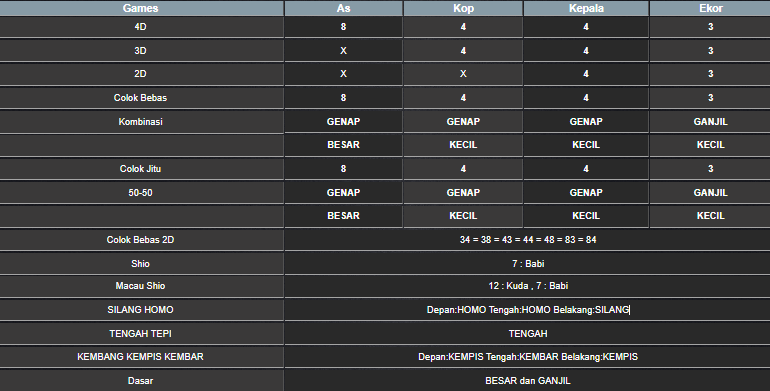This screenshot has width=770, height=391.
Task: Click the Kepala value 4 in Colok Jitu row
Action: 586,168
